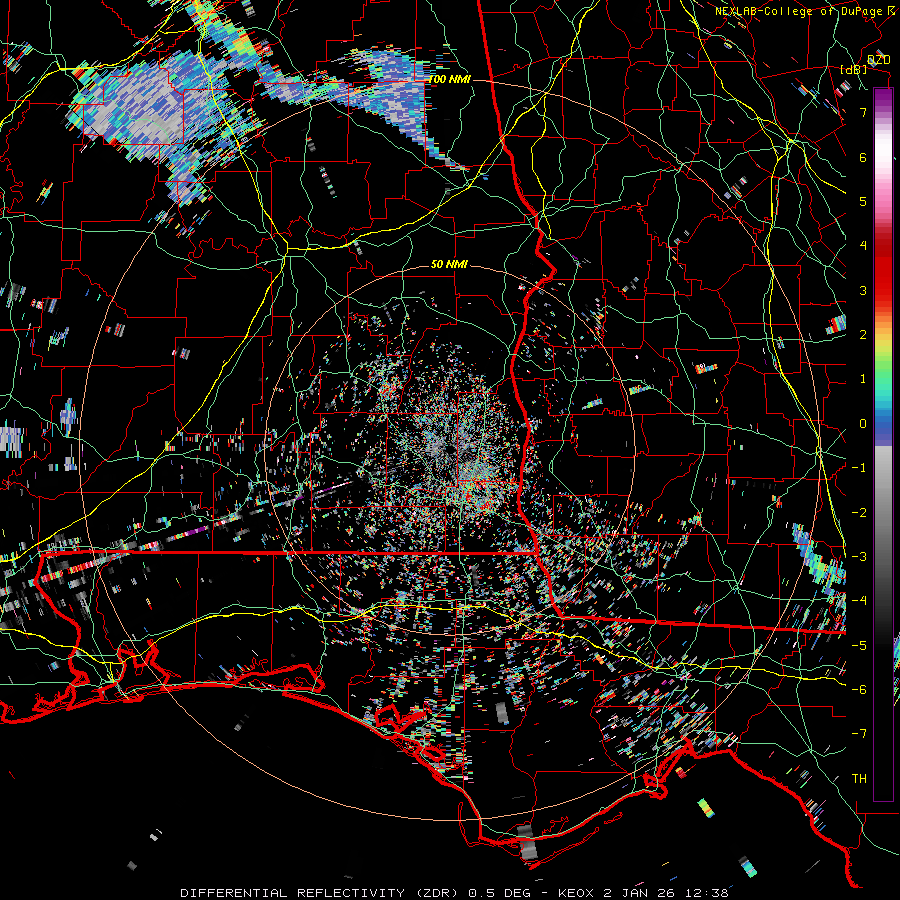
Task: Click the -7 value on the color scale
Action: (859, 734)
